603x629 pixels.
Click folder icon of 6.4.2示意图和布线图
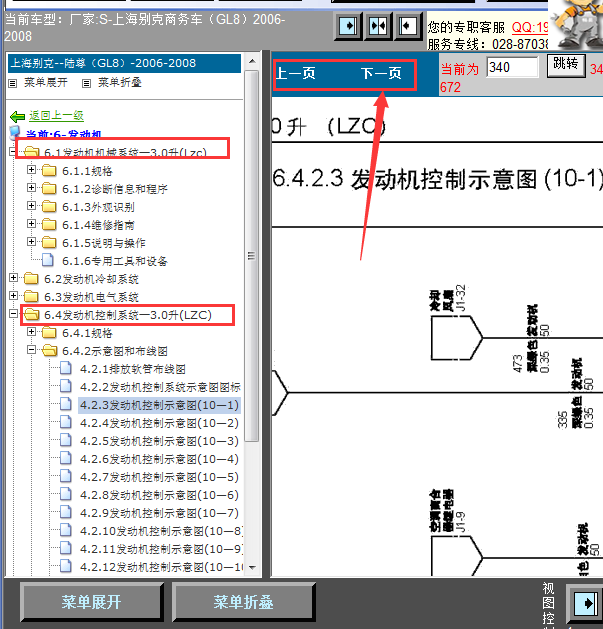tap(49, 351)
